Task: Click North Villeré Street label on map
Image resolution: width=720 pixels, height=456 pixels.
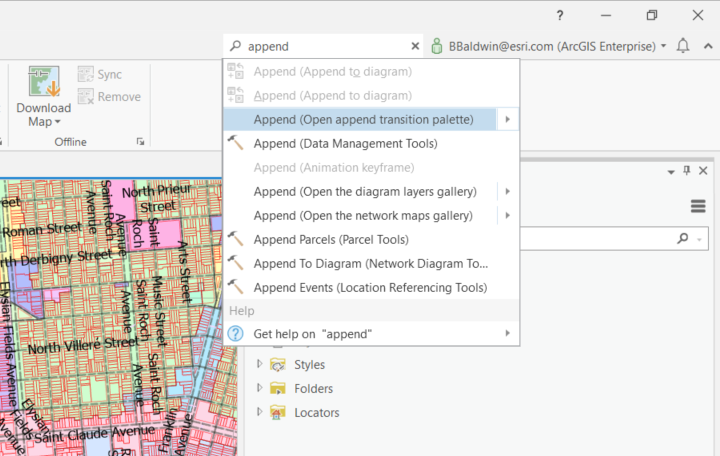Action: point(83,346)
